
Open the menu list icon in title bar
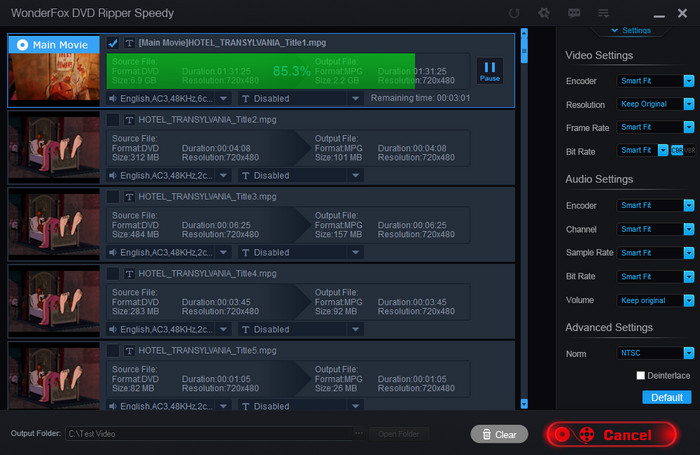tap(603, 13)
